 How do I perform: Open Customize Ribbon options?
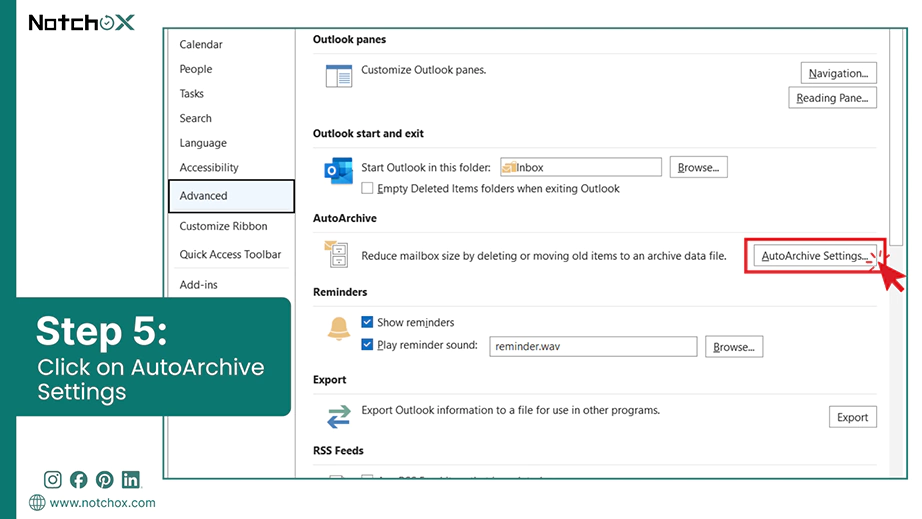(x=223, y=226)
